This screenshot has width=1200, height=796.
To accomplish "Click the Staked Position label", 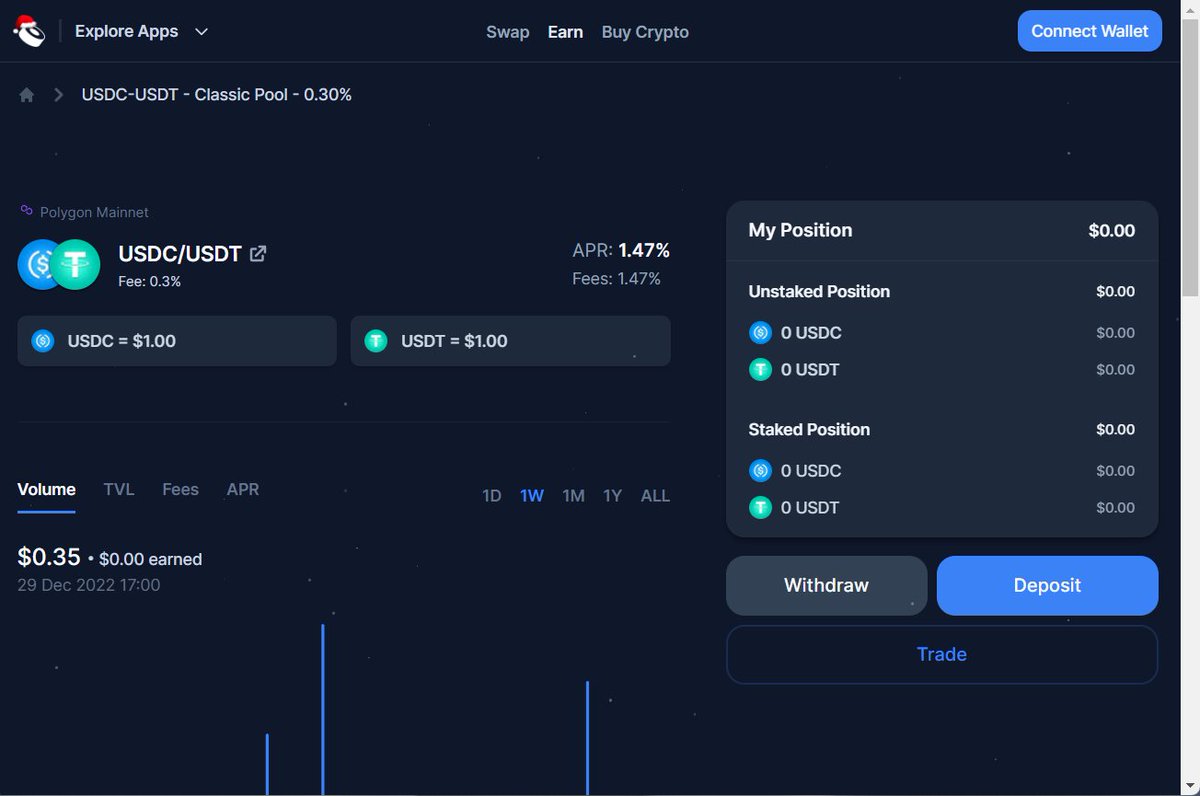I will pos(809,430).
